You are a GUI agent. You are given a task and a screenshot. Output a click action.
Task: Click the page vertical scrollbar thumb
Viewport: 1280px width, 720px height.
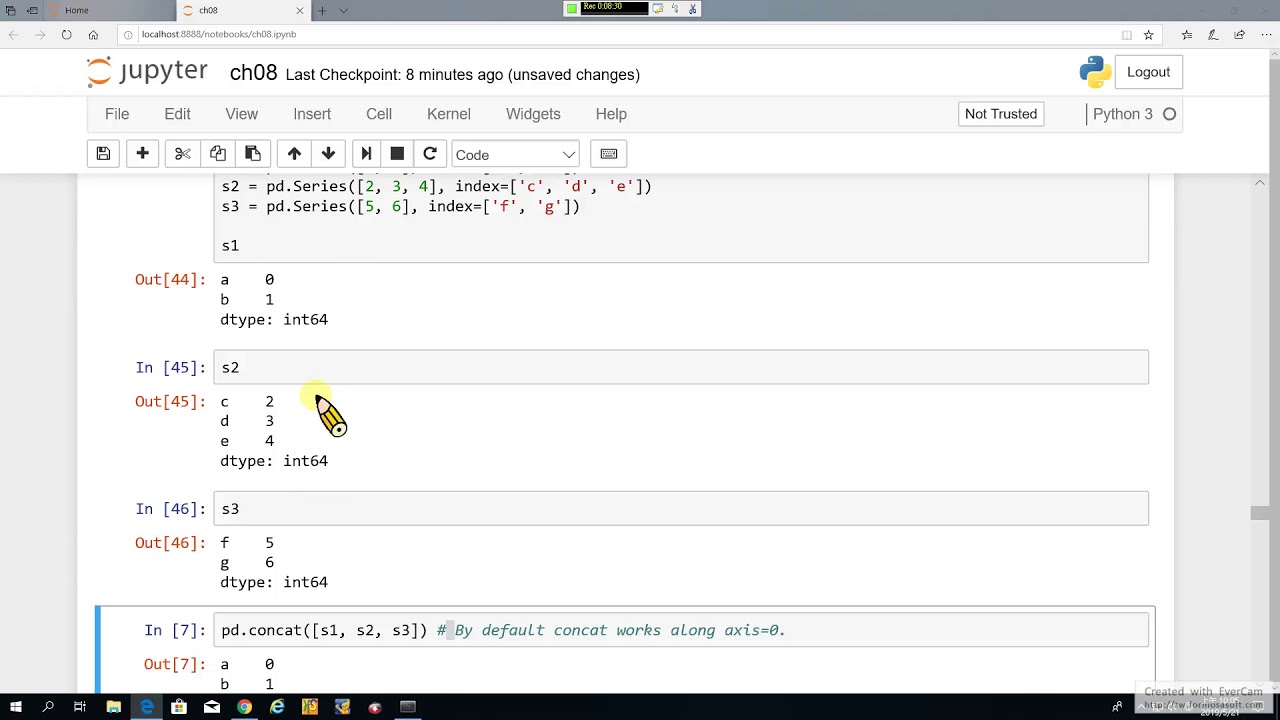1259,513
